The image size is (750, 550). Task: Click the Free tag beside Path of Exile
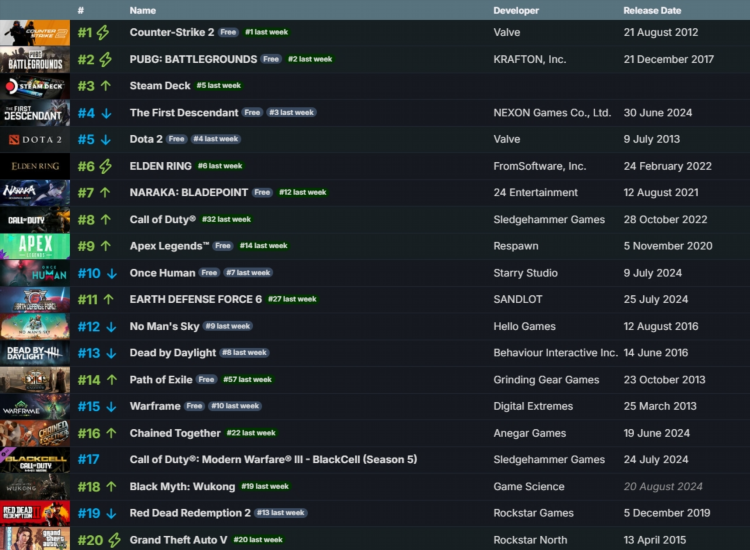(207, 380)
